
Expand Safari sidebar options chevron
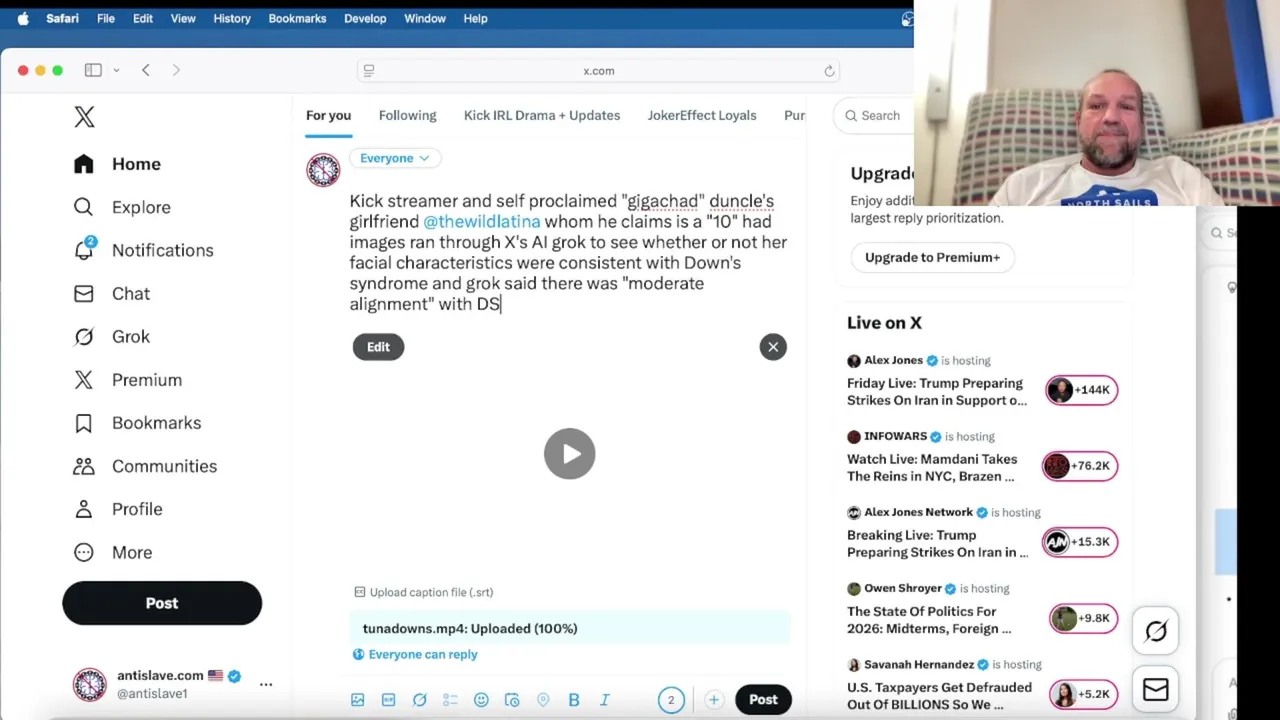116,70
